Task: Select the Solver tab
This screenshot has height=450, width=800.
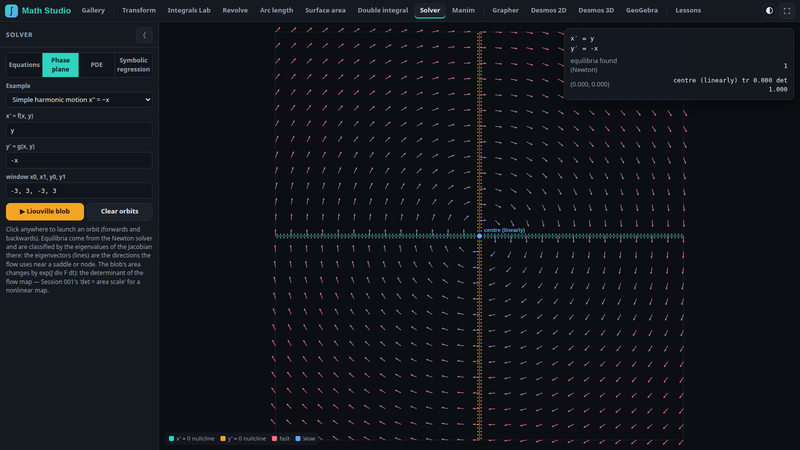Action: pyautogui.click(x=430, y=10)
